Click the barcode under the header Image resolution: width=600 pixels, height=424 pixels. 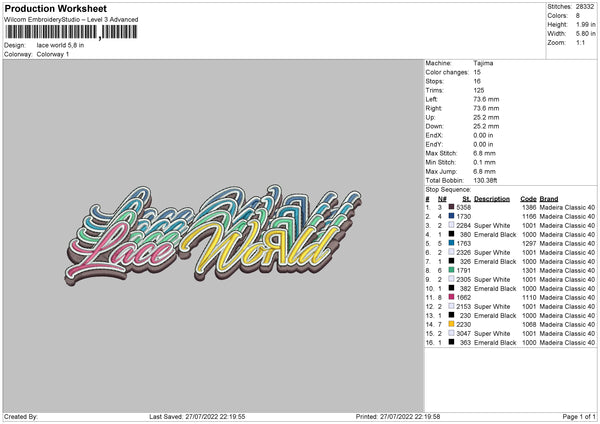[x=71, y=32]
